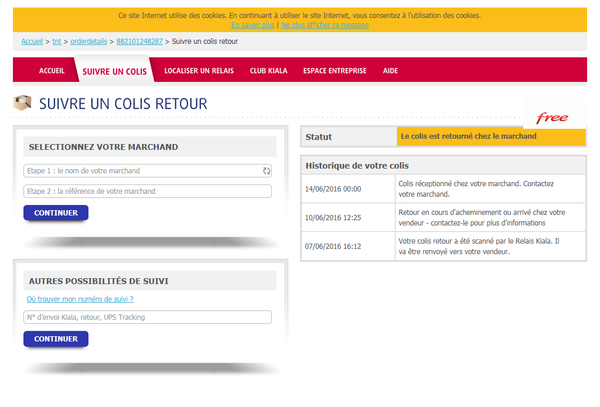
Task: Click the 882101248287 breadcrumb link
Action: [140, 41]
